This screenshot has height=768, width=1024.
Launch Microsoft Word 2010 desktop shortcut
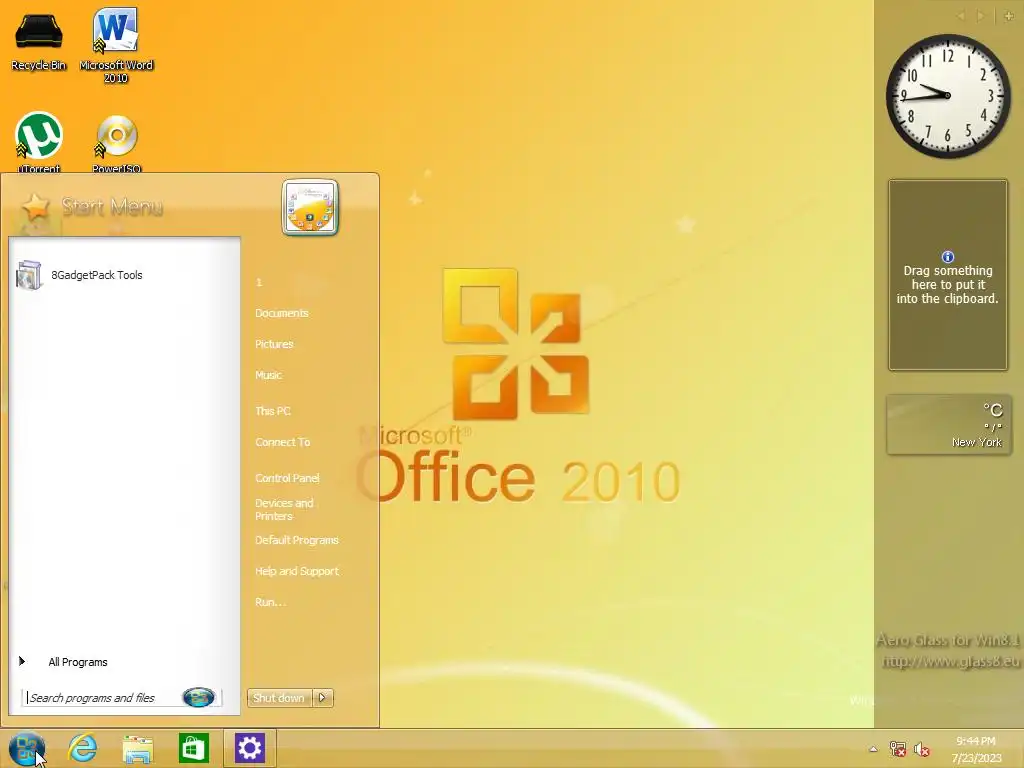[116, 44]
